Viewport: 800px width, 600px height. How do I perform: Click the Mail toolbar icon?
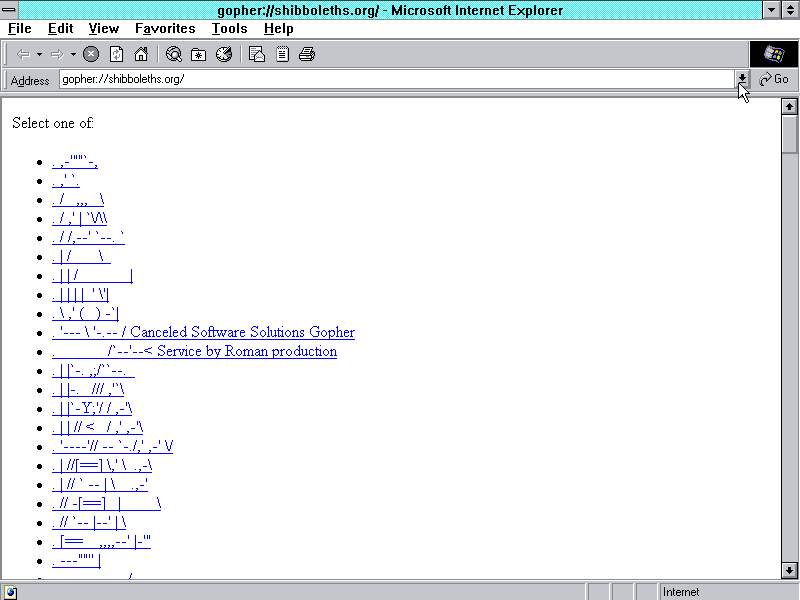(257, 54)
